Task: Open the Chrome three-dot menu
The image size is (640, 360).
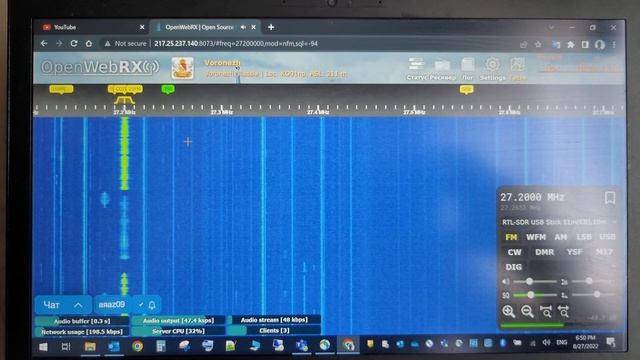Action: 614,45
